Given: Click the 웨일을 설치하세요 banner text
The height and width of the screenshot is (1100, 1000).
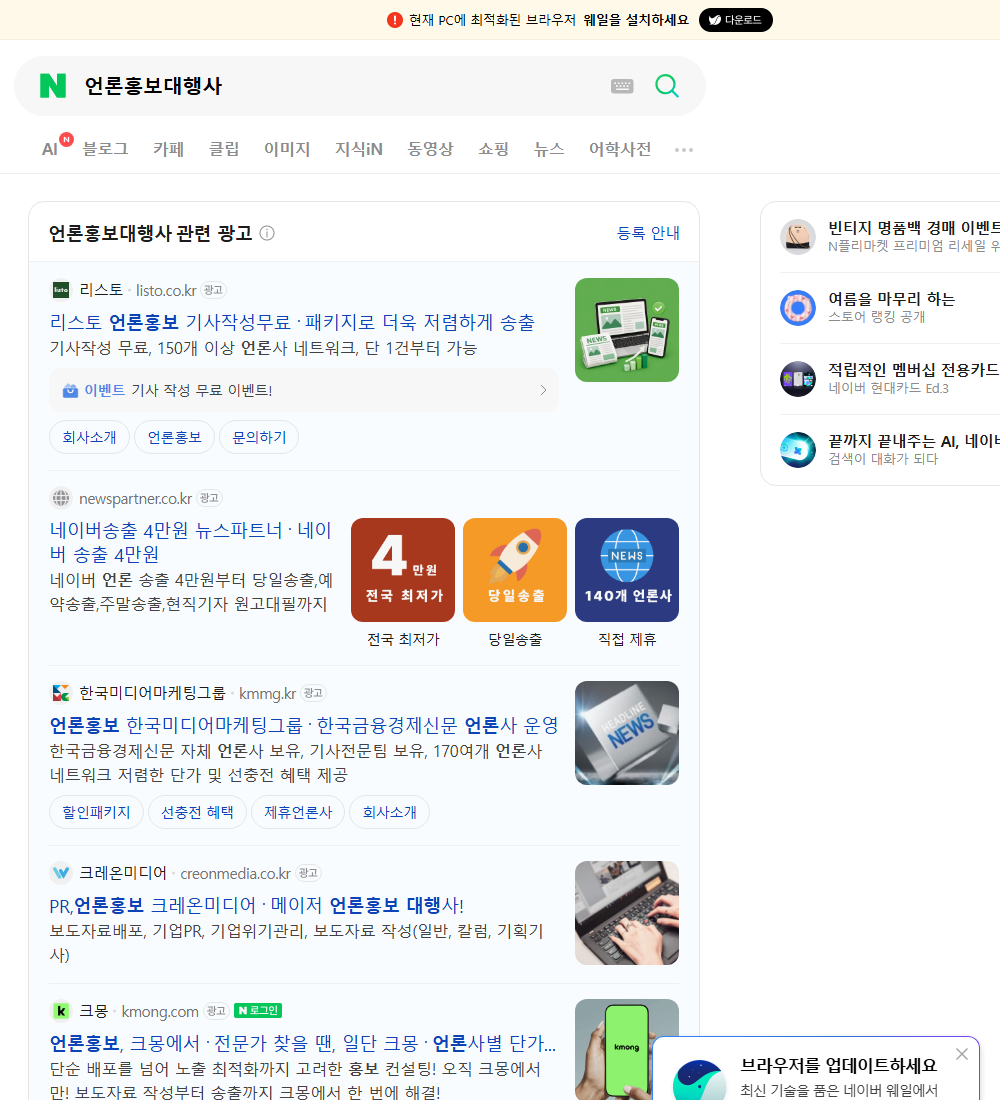Looking at the screenshot, I should click(636, 20).
